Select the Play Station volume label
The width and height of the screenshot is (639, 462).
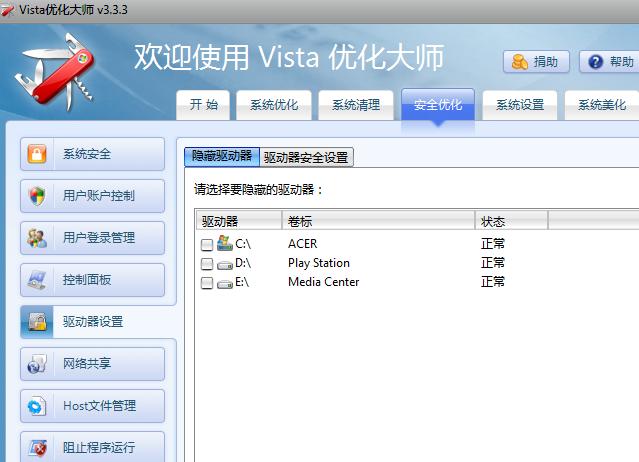click(x=319, y=263)
